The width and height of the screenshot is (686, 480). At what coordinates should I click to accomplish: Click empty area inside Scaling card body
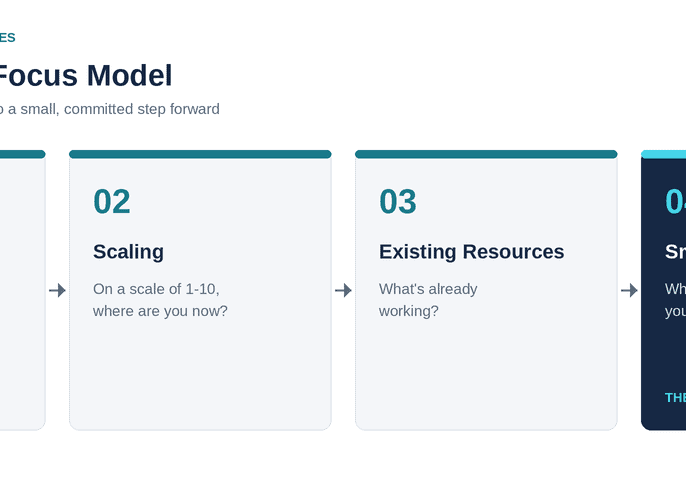coord(200,372)
